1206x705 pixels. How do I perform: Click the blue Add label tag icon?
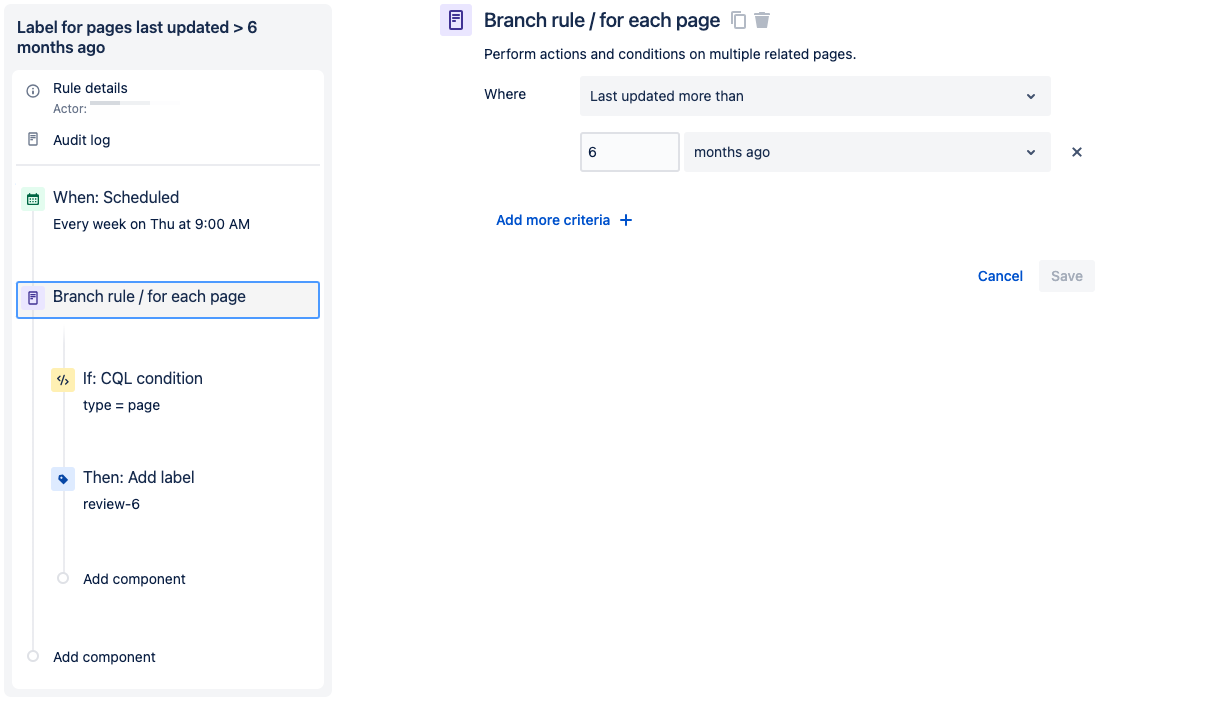(x=63, y=479)
